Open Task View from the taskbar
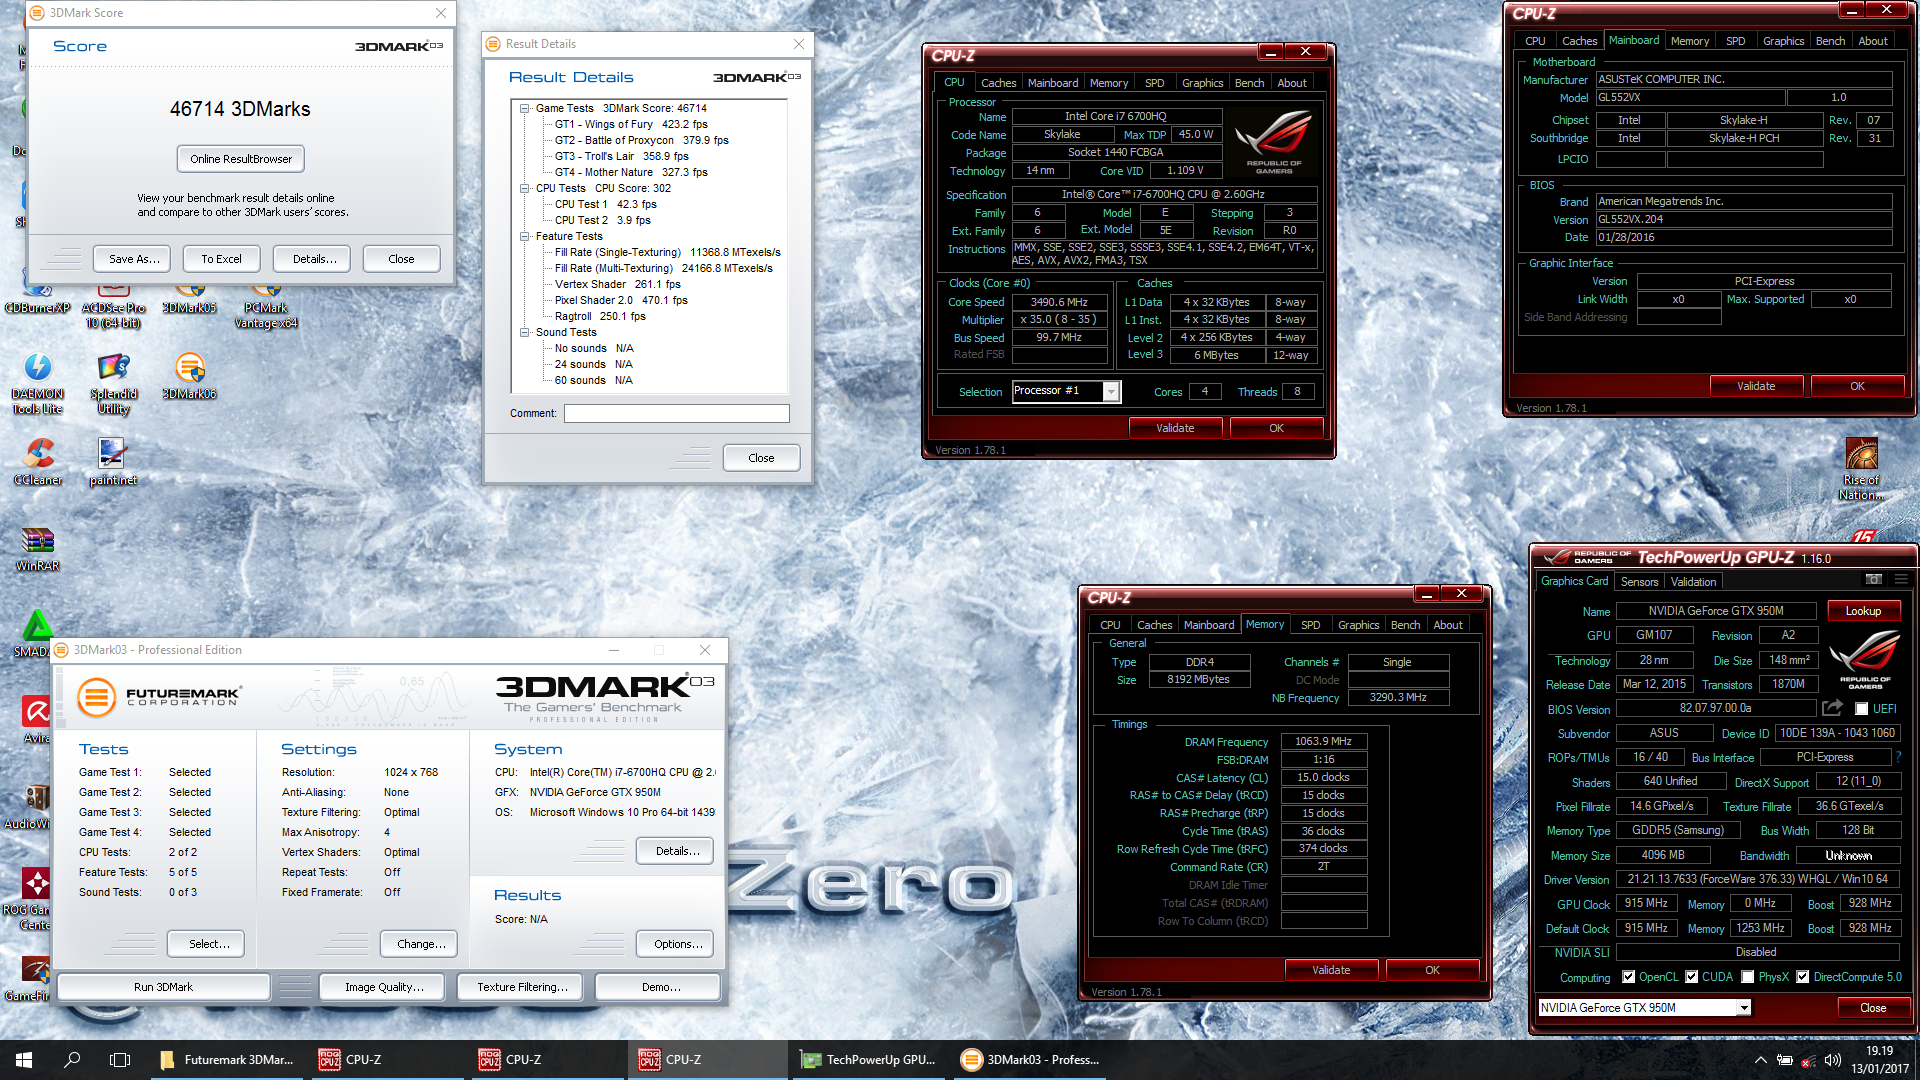This screenshot has width=1920, height=1080. tap(120, 1060)
